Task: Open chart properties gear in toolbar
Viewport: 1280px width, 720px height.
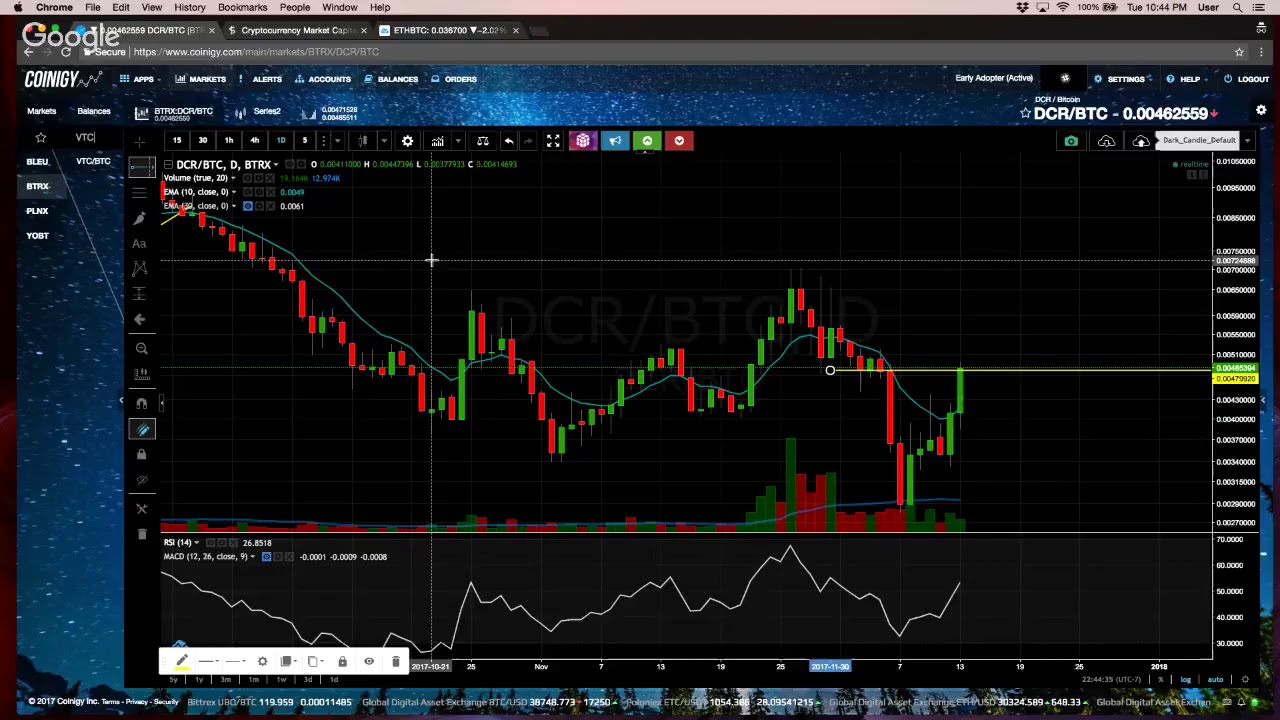Action: (407, 141)
